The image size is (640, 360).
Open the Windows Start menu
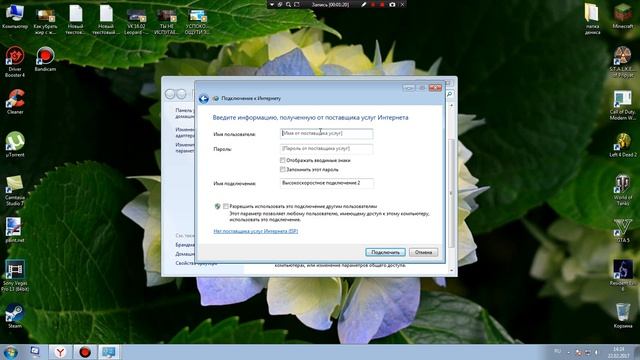10,352
